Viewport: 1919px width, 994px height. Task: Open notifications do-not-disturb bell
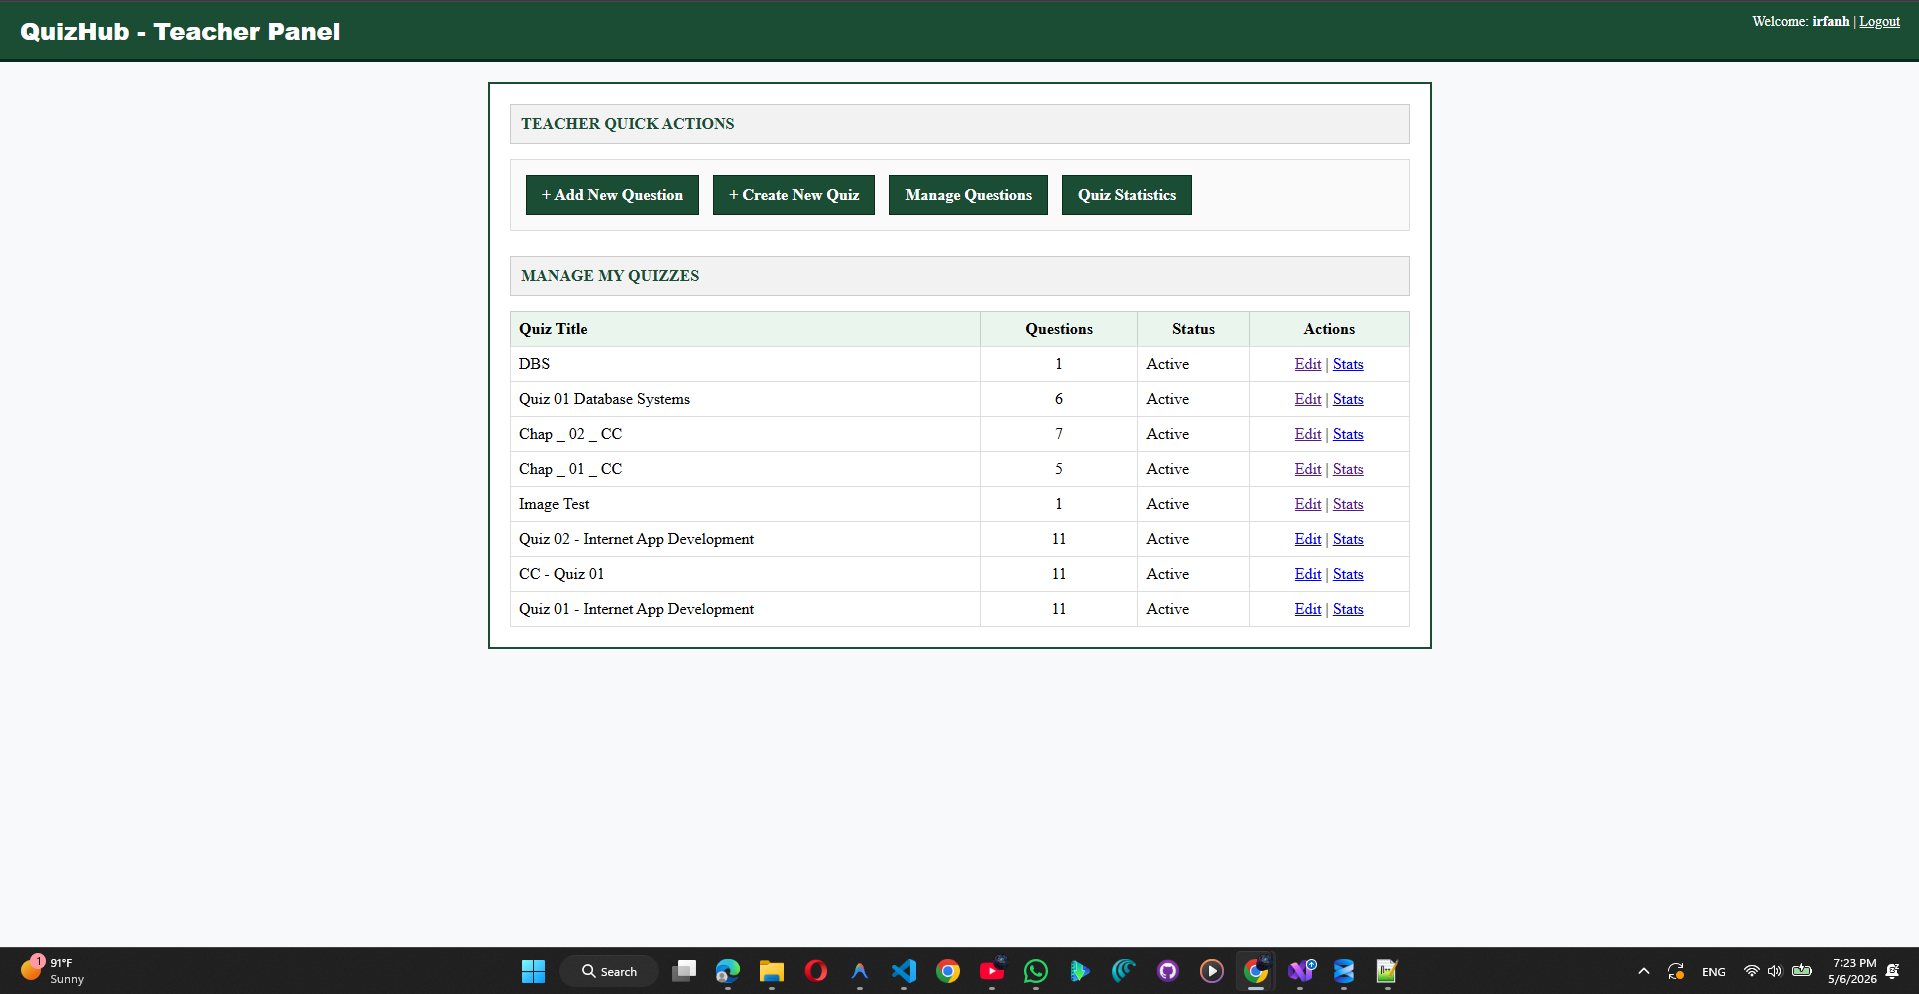[1892, 971]
